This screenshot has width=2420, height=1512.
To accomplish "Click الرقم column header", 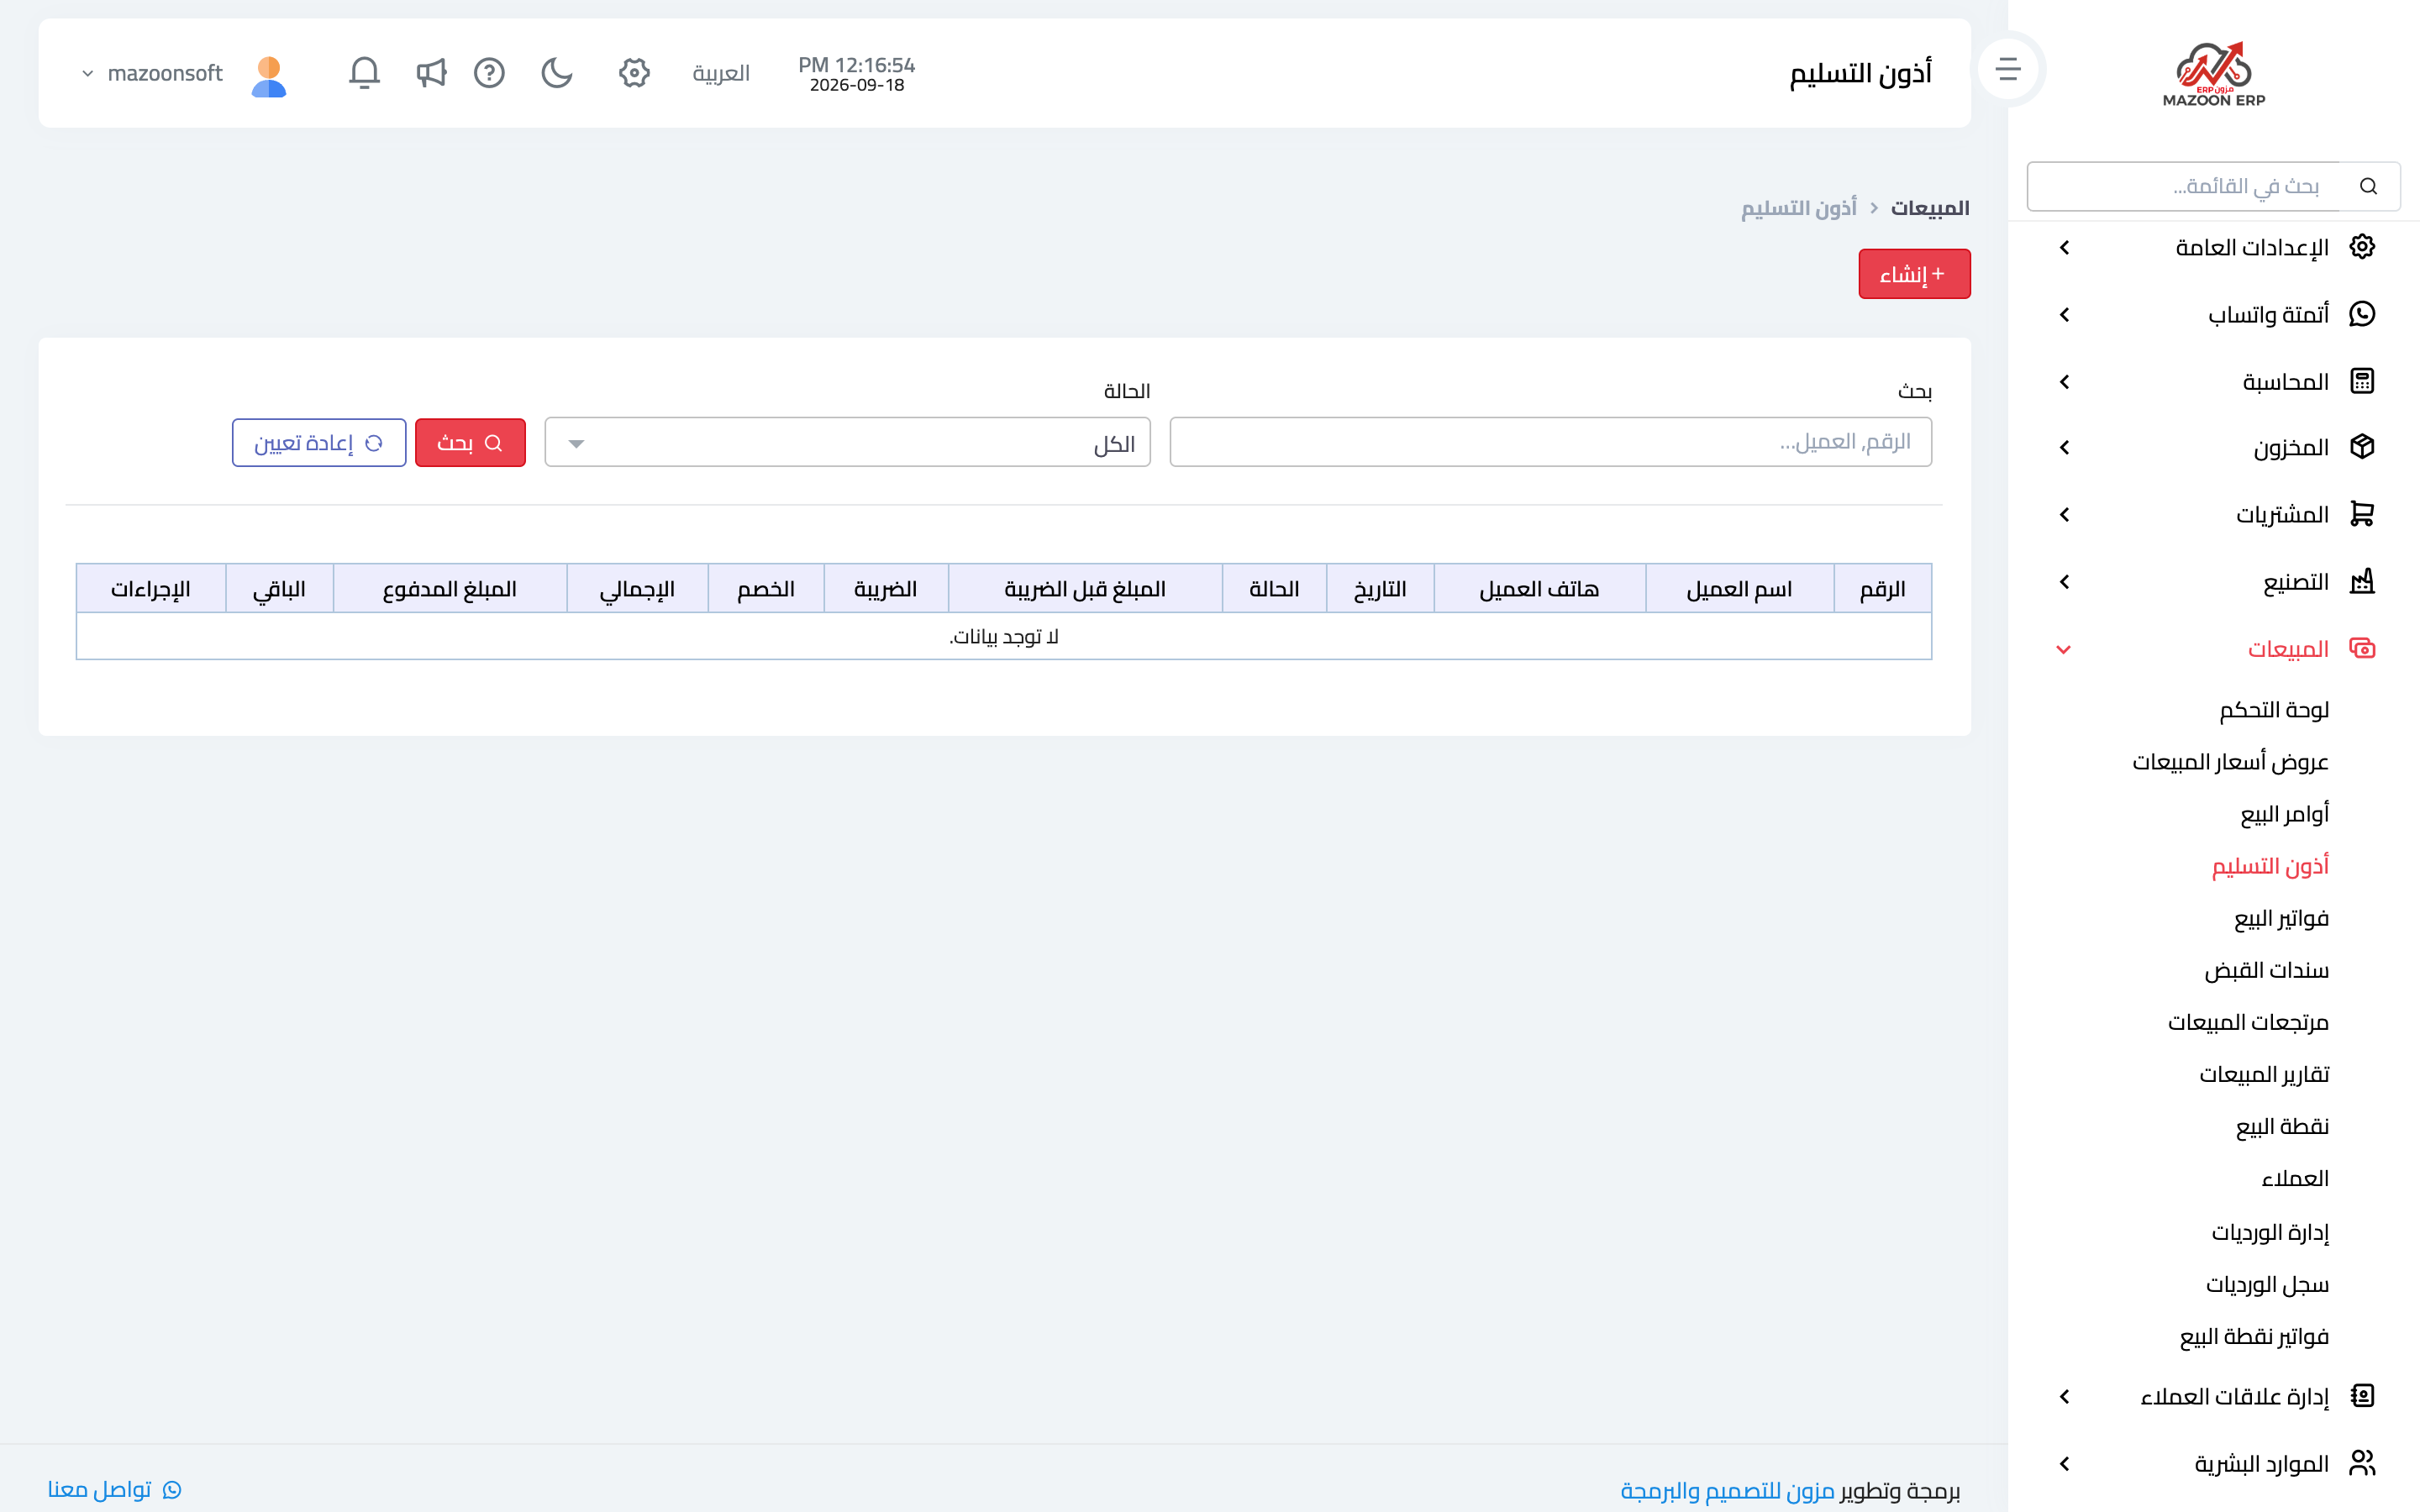I will point(1882,589).
